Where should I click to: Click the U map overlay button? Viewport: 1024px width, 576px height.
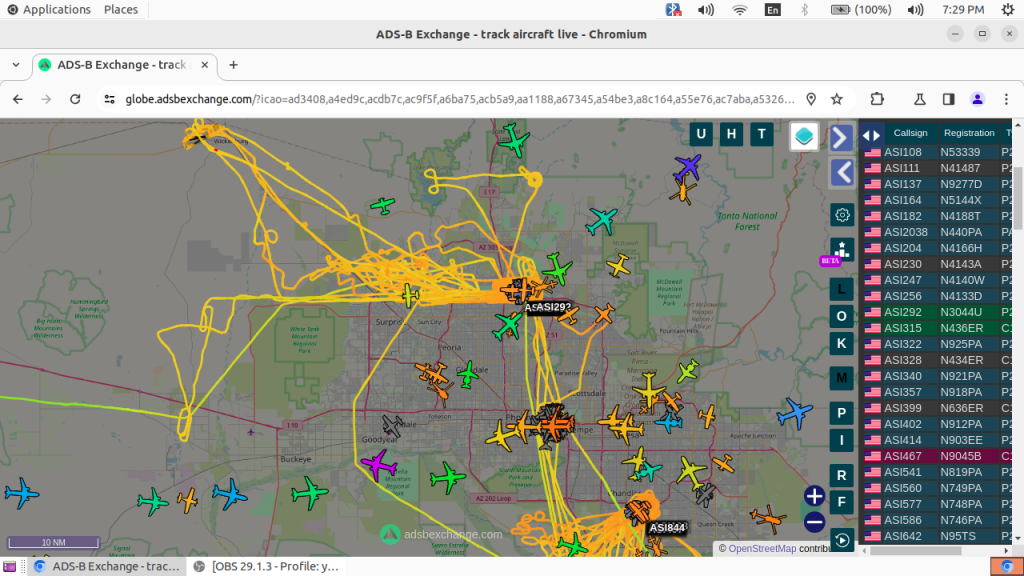point(701,134)
